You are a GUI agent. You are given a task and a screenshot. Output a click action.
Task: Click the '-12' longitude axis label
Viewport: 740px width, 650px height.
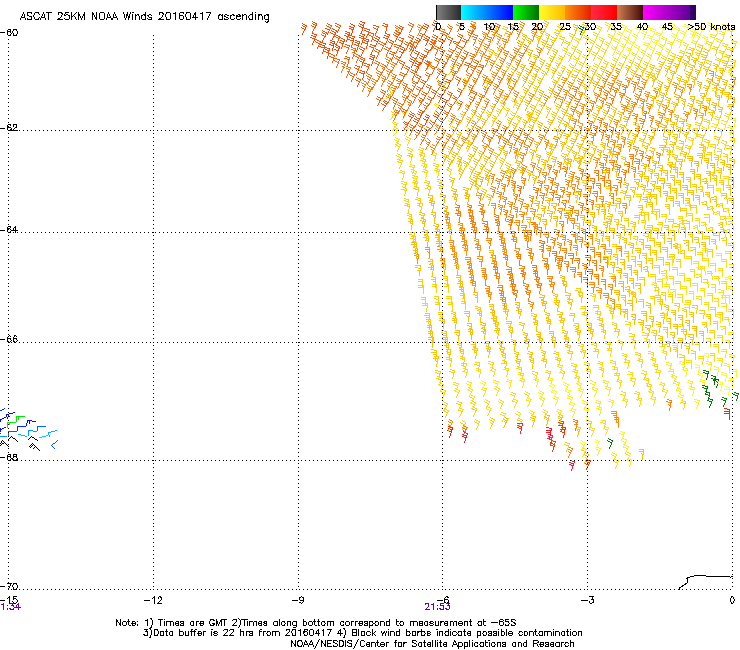(153, 600)
